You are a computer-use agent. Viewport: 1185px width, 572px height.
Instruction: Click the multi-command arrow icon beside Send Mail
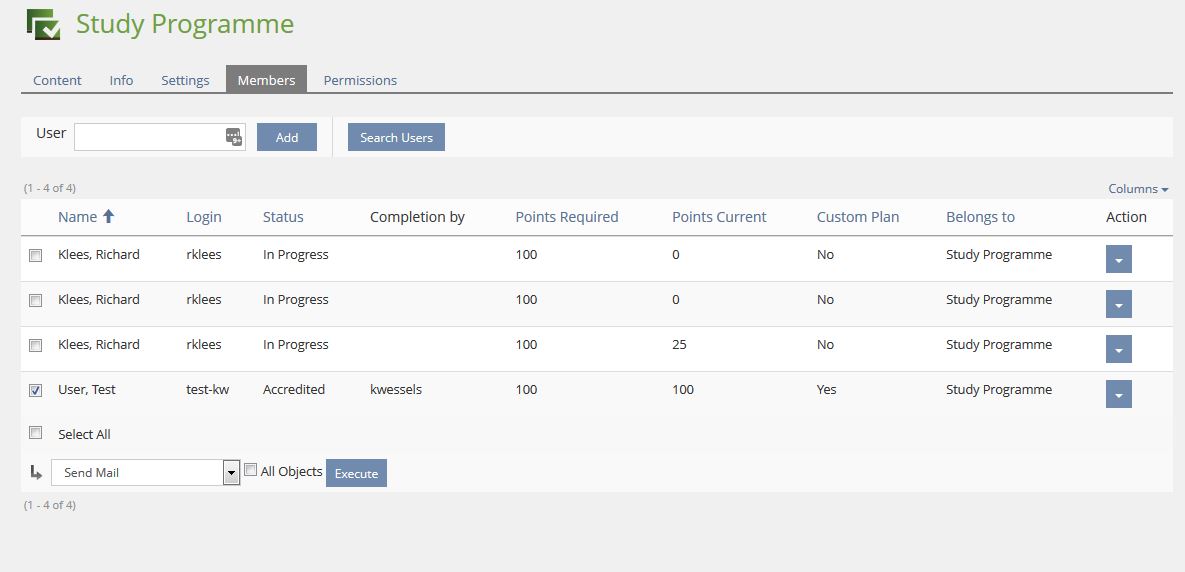36,472
